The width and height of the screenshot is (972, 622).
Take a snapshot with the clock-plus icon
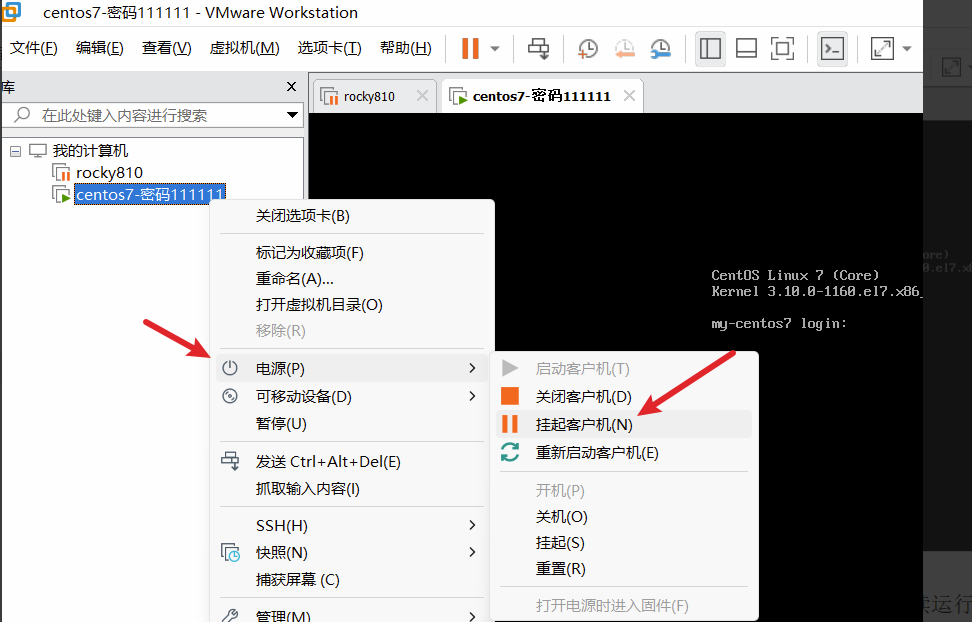pyautogui.click(x=587, y=48)
